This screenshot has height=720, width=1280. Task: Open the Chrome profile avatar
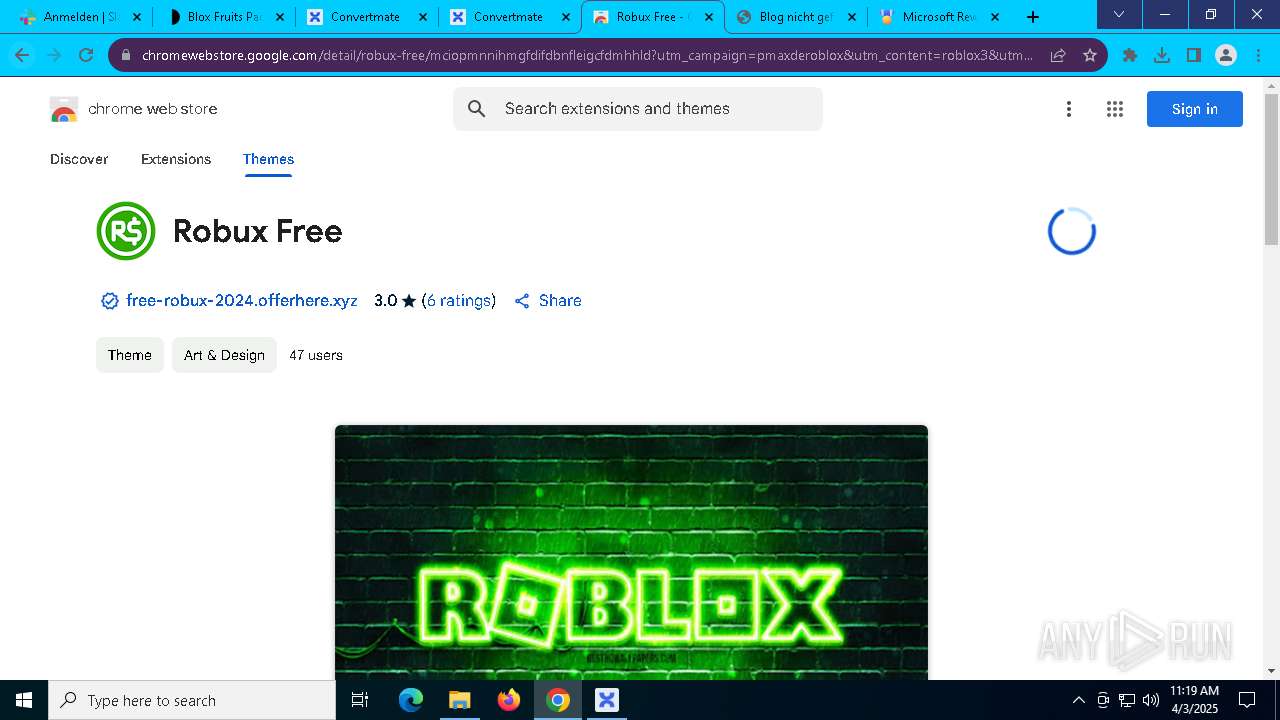click(1226, 55)
